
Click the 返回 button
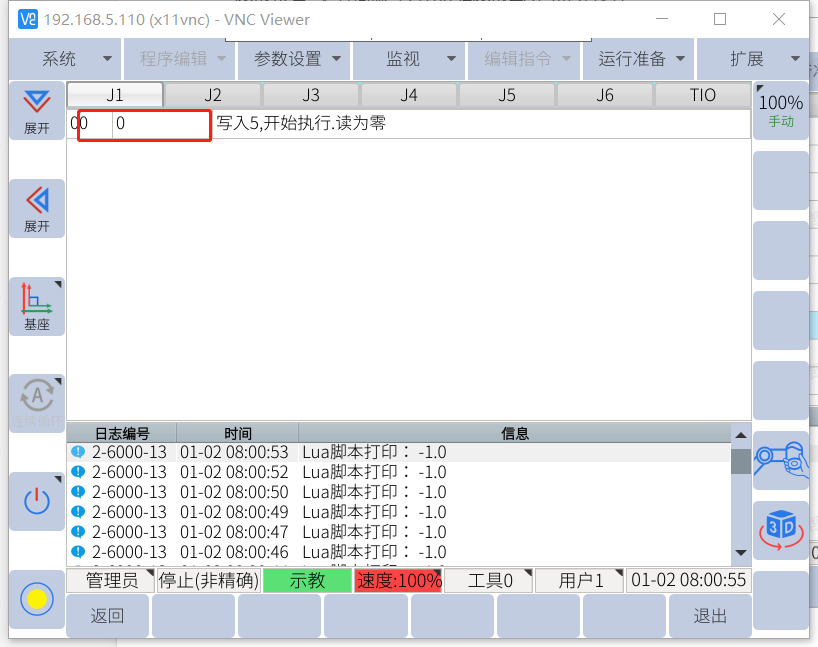[107, 616]
